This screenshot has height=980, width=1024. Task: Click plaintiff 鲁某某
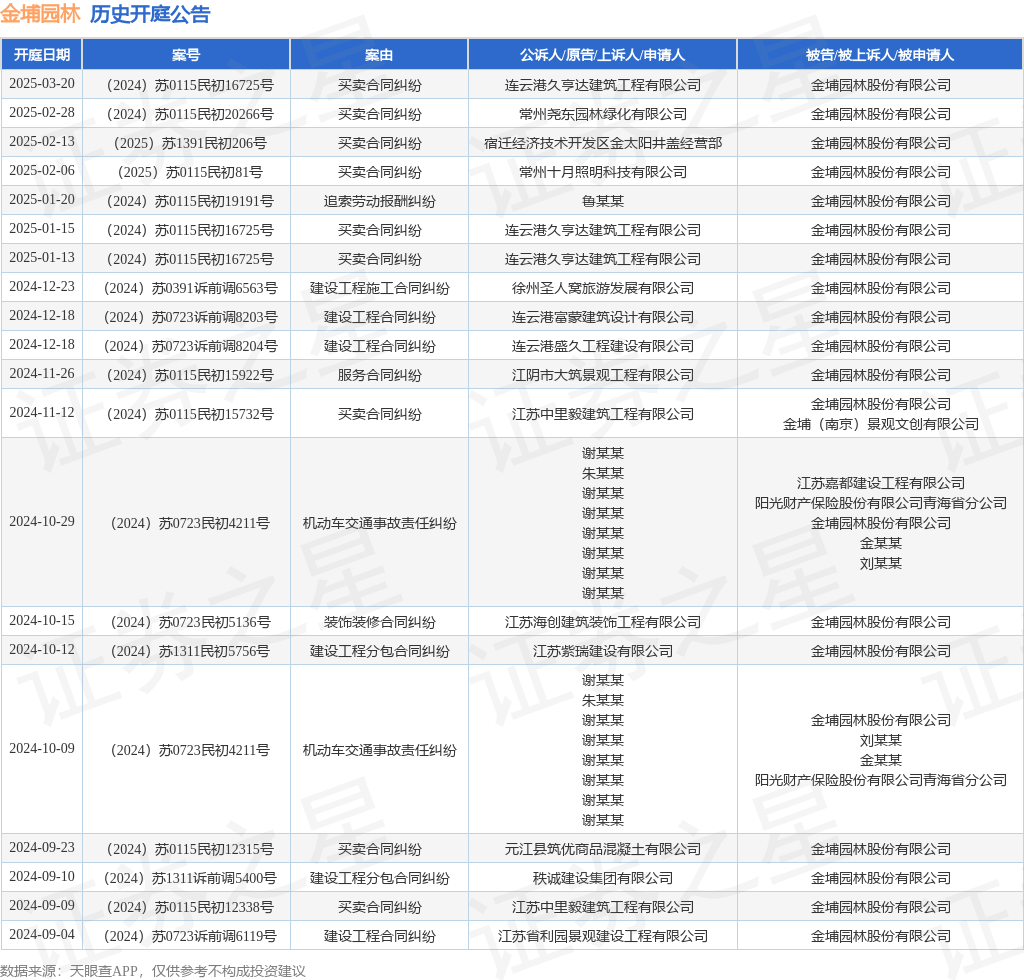(603, 201)
